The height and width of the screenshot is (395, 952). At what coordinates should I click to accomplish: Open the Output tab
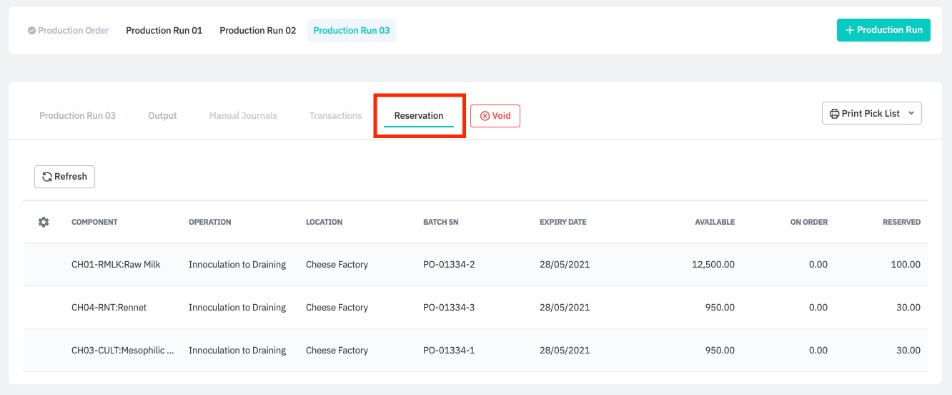point(162,115)
